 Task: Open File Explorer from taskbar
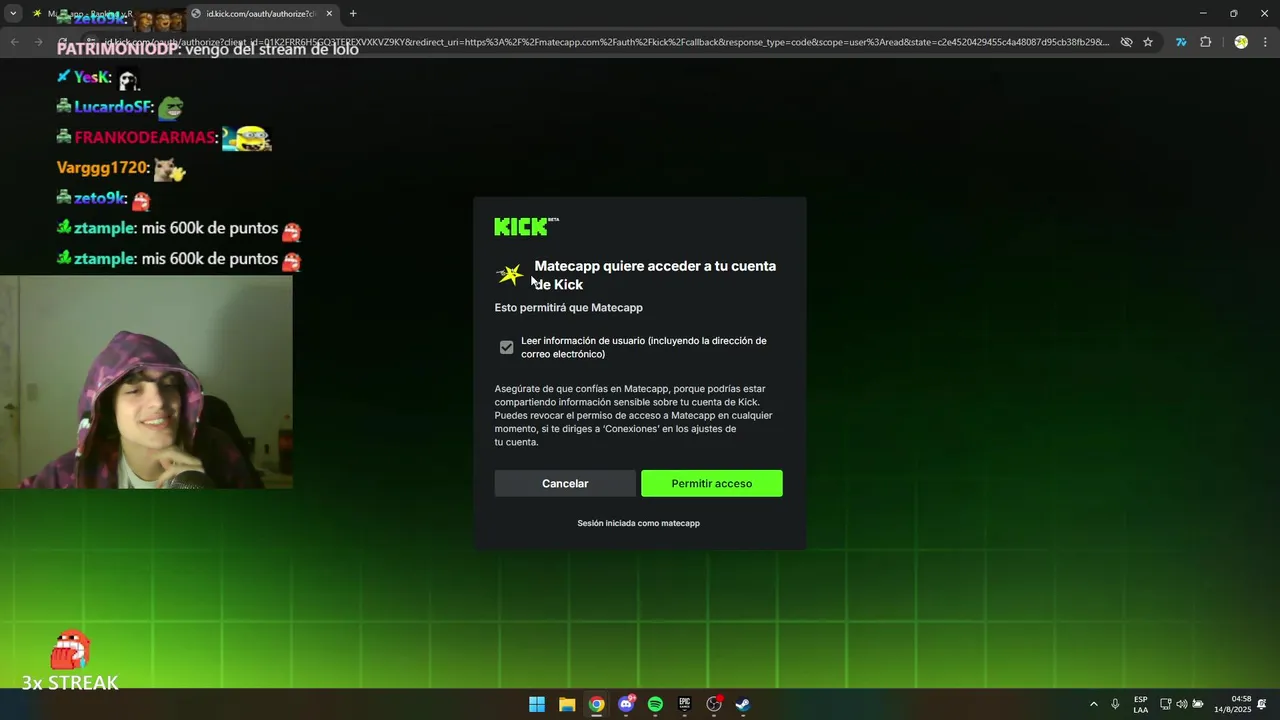click(x=567, y=704)
